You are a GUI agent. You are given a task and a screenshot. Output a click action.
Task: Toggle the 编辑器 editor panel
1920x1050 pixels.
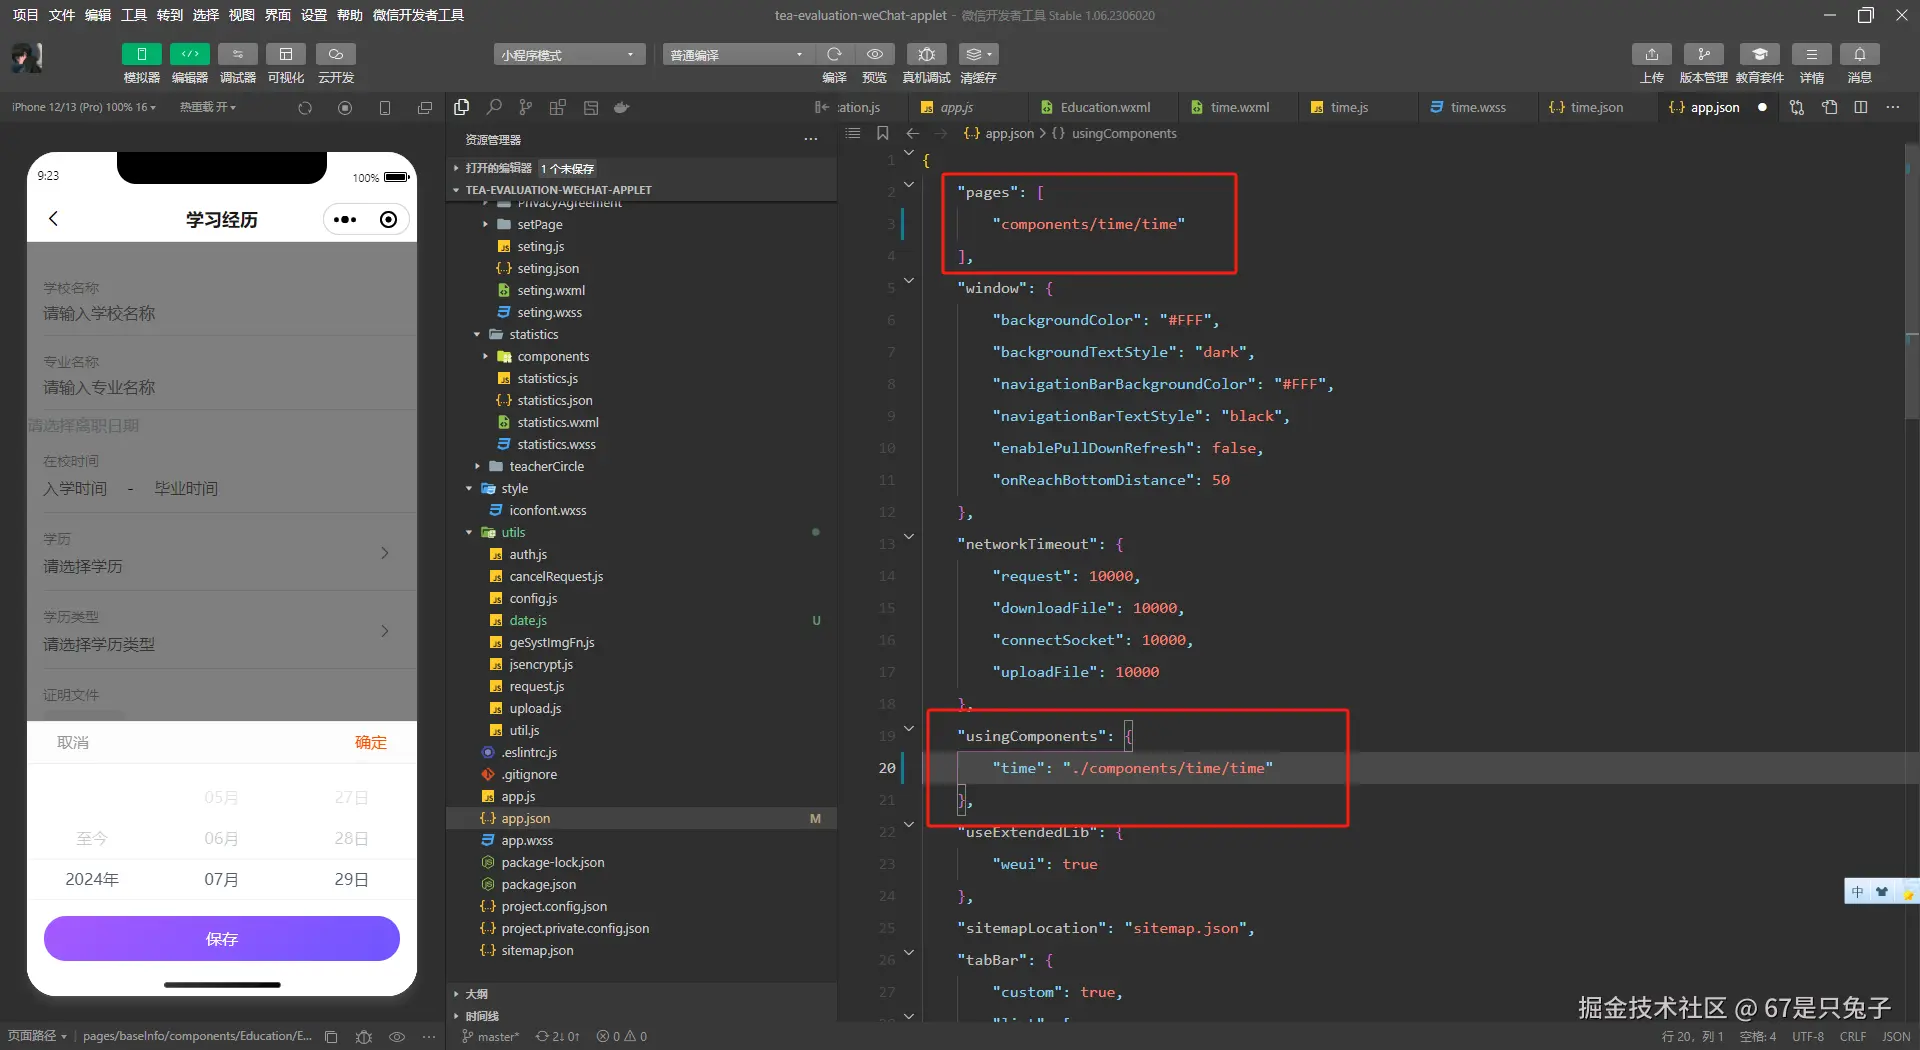pyautogui.click(x=189, y=54)
